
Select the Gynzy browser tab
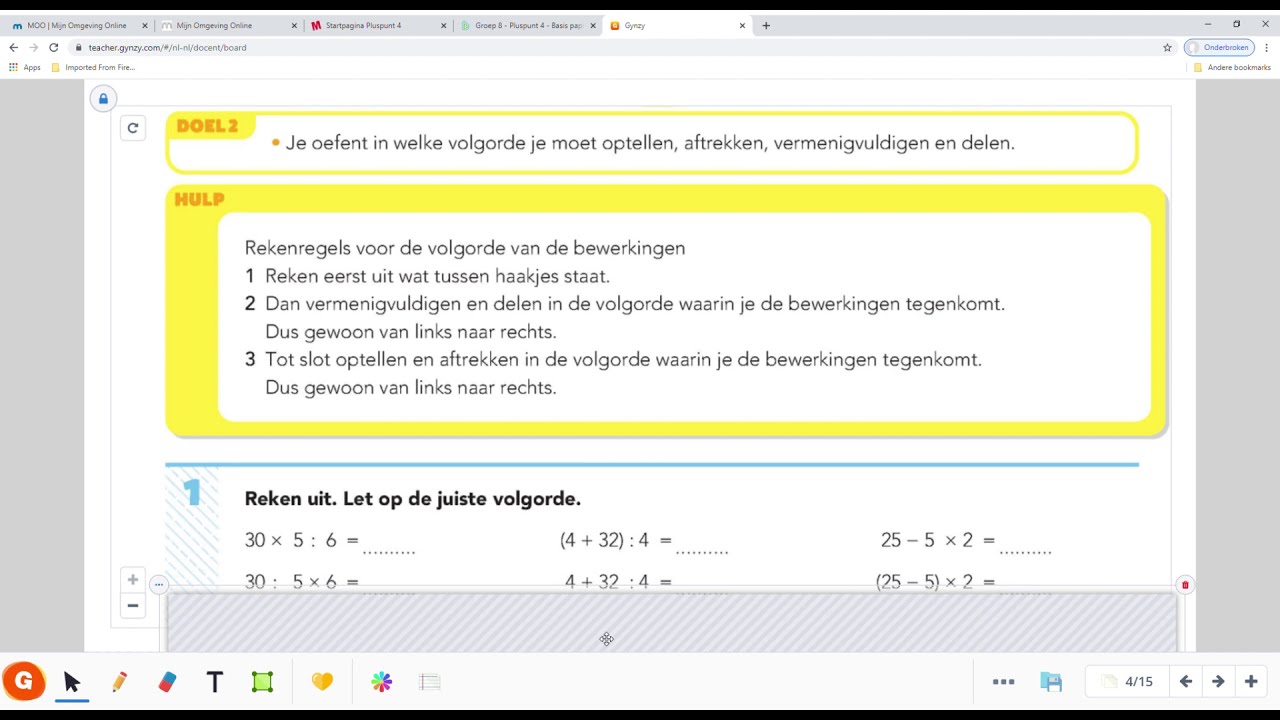click(677, 25)
